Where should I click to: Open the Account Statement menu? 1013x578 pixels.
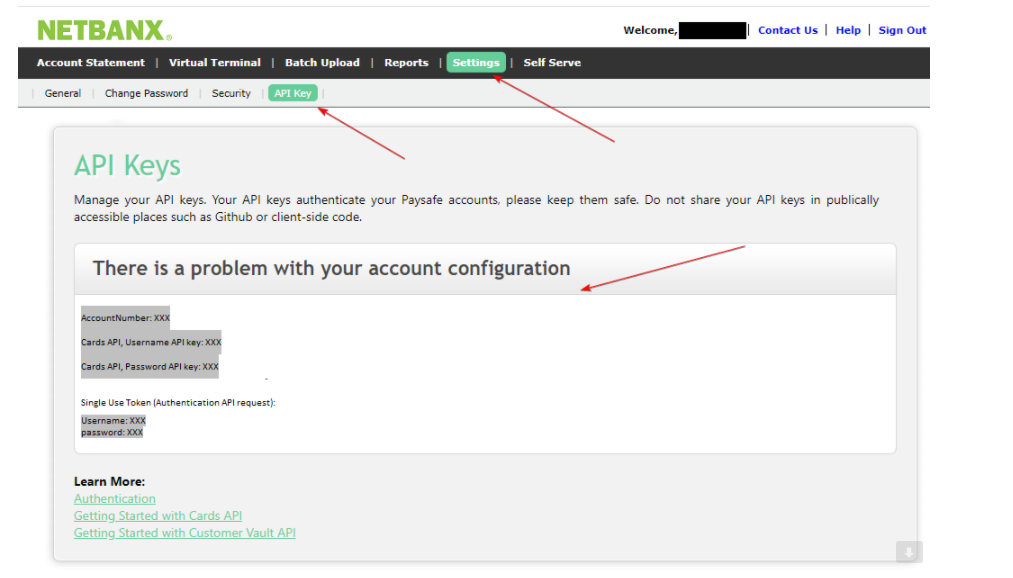click(x=90, y=63)
